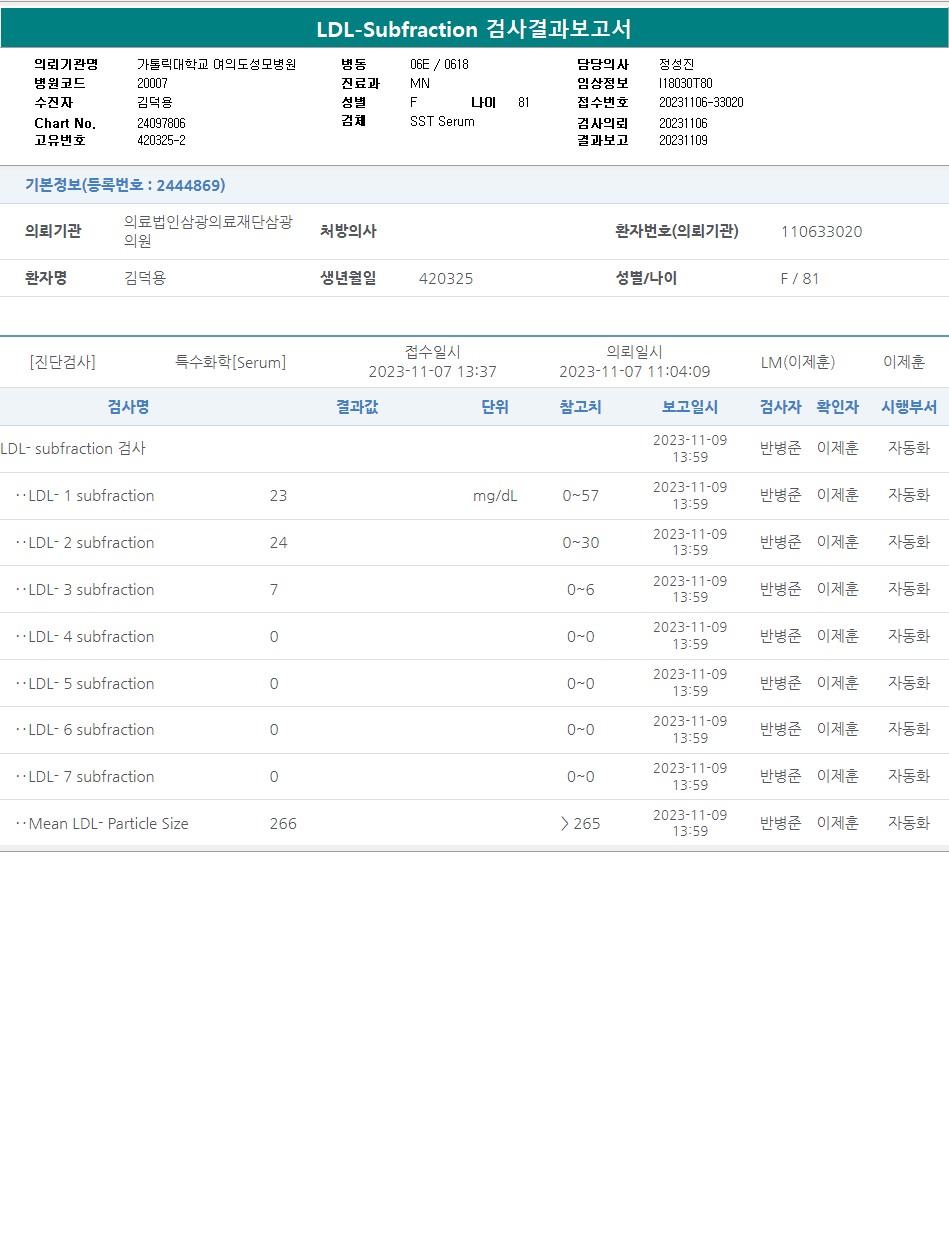949x1241 pixels.
Task: Click the 단위 column header
Action: (x=495, y=407)
